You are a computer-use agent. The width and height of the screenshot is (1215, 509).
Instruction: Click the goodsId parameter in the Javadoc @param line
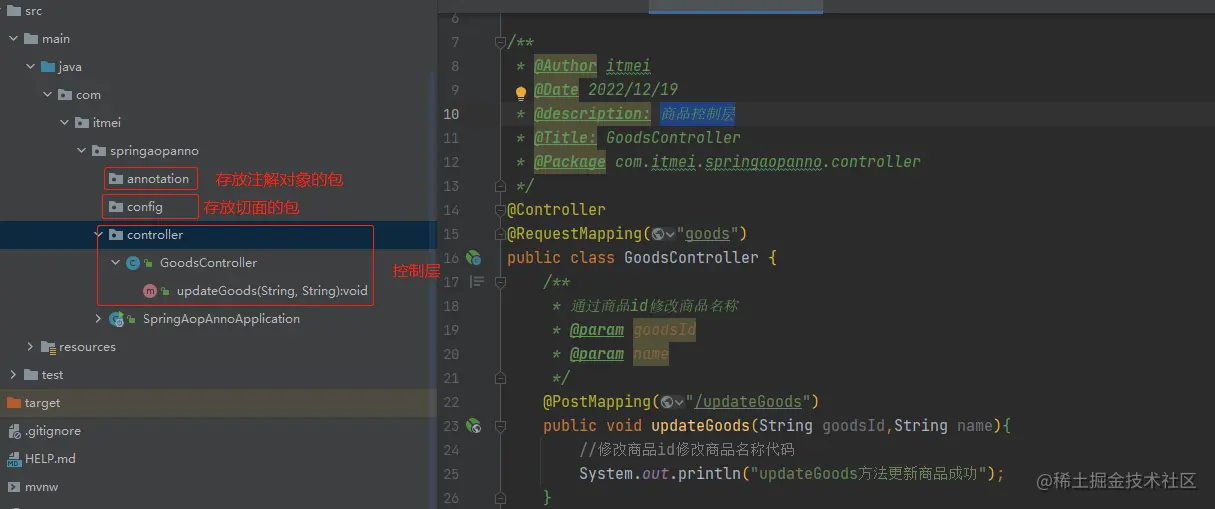664,330
